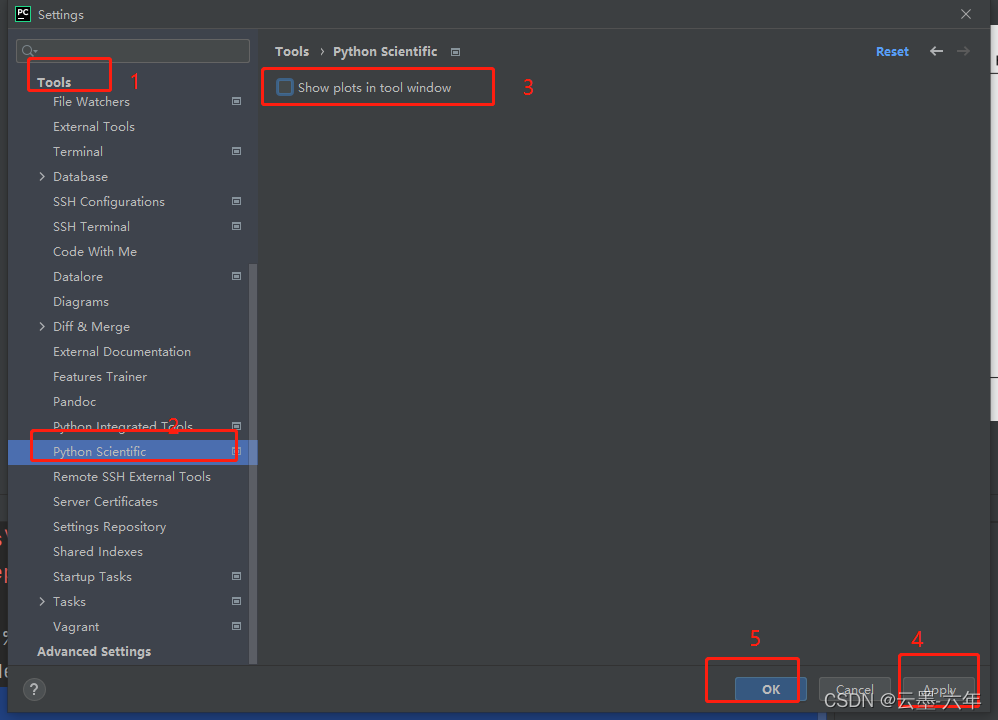
Task: Click the icon beside Datalore
Action: [x=236, y=276]
